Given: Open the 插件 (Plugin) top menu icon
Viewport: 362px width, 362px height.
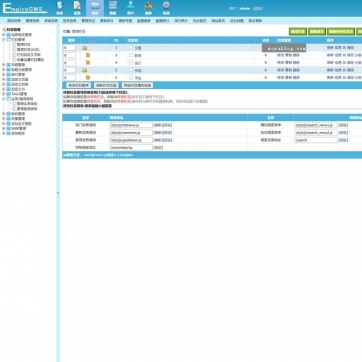Looking at the screenshot, I should [x=148, y=8].
